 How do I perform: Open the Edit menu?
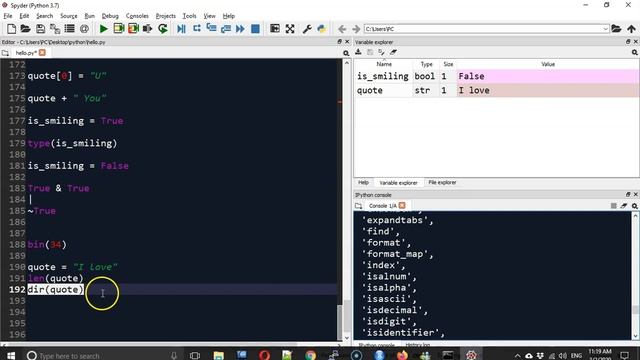(24, 16)
